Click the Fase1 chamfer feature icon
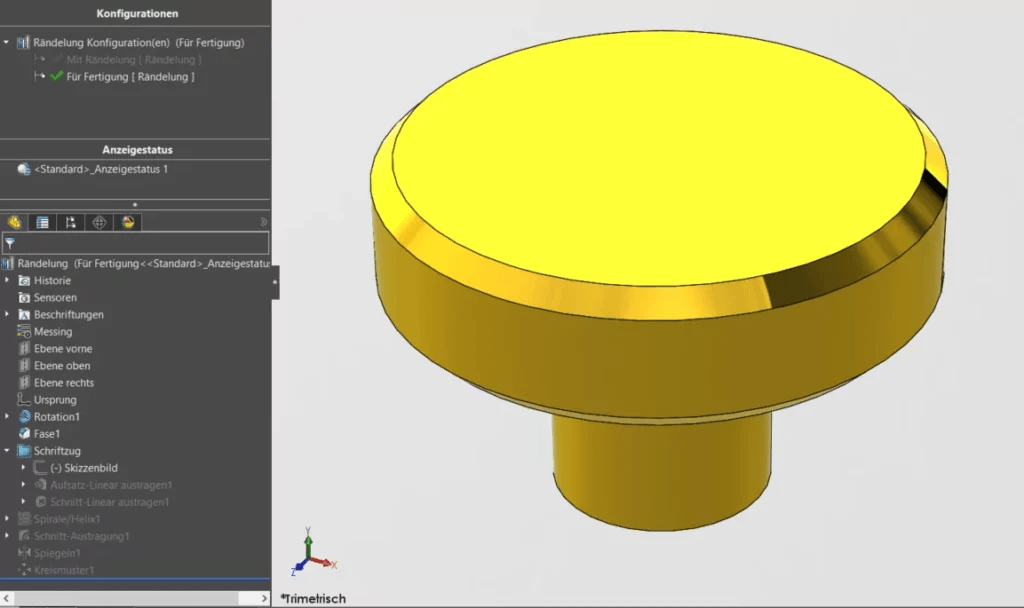 point(22,433)
